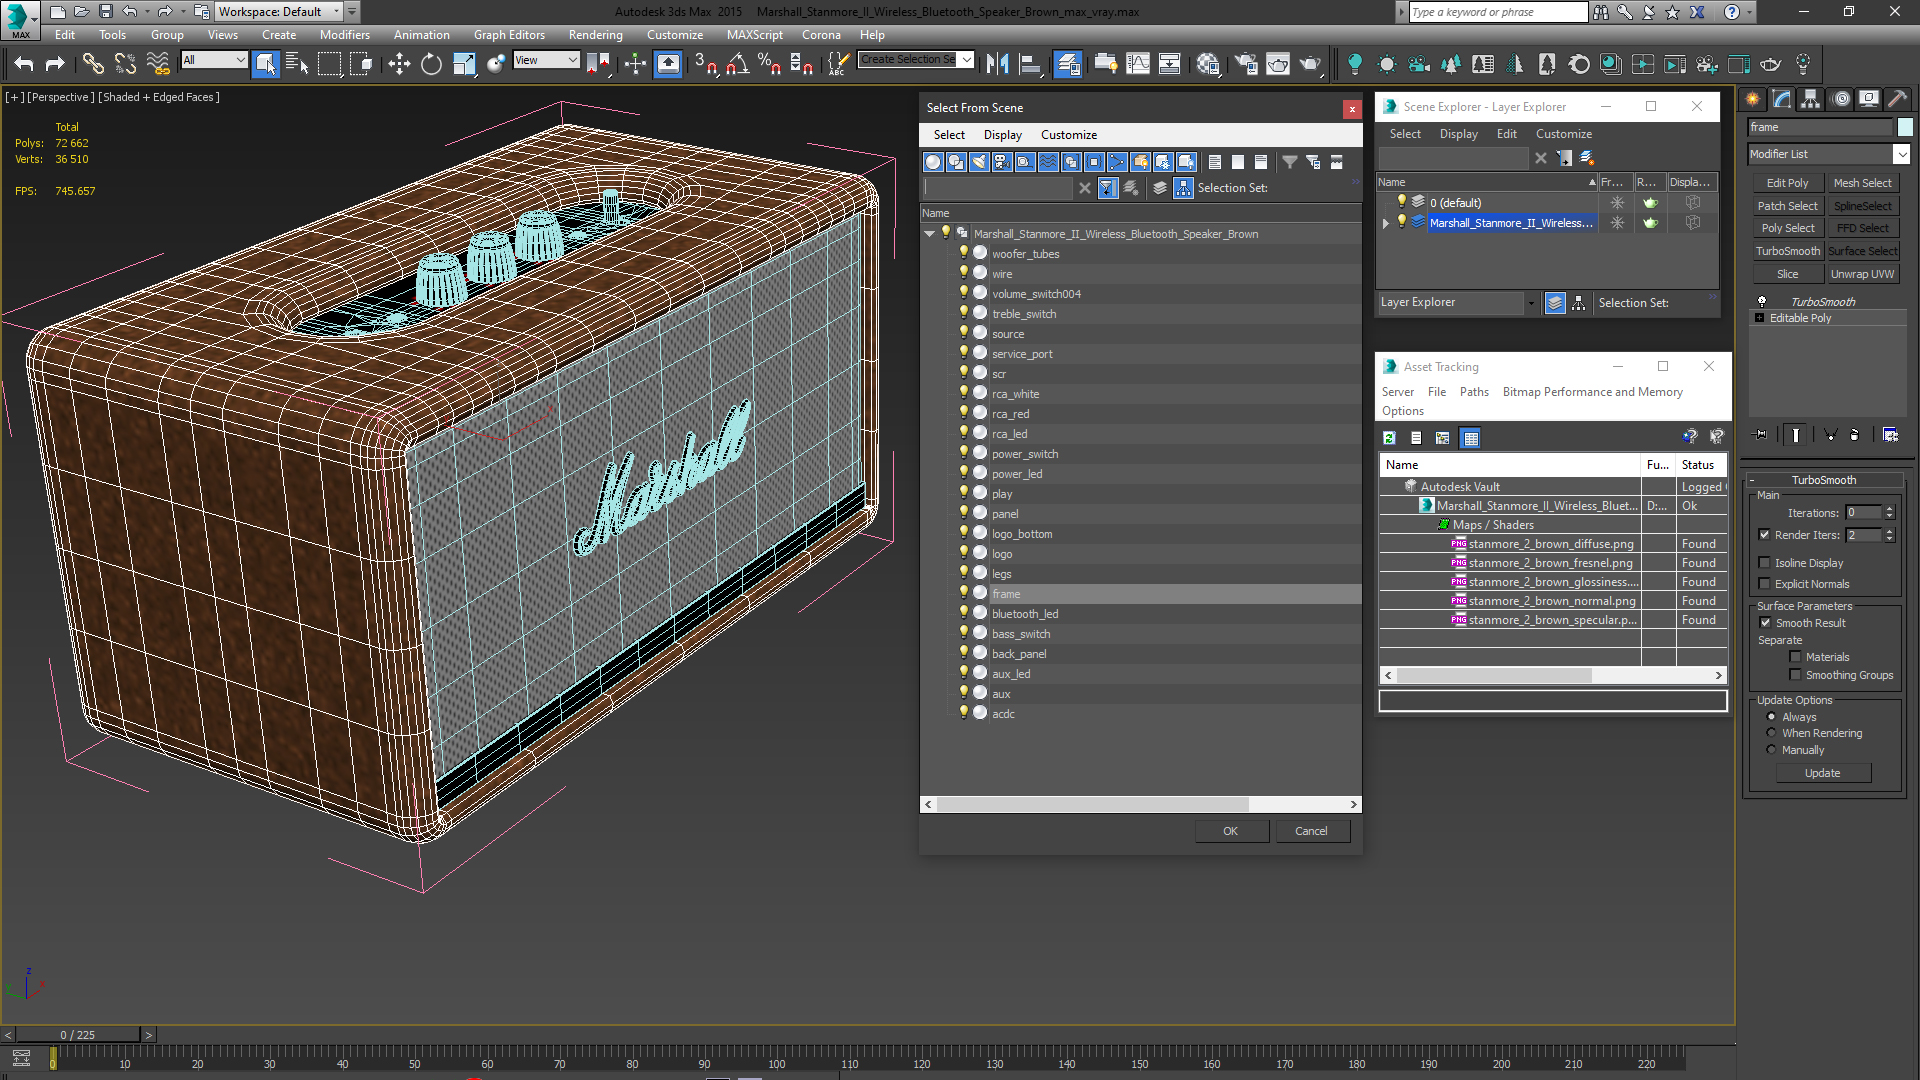Expand Marshall_Stanmore layer in Layer Explorer
1920x1080 pixels.
click(1386, 223)
